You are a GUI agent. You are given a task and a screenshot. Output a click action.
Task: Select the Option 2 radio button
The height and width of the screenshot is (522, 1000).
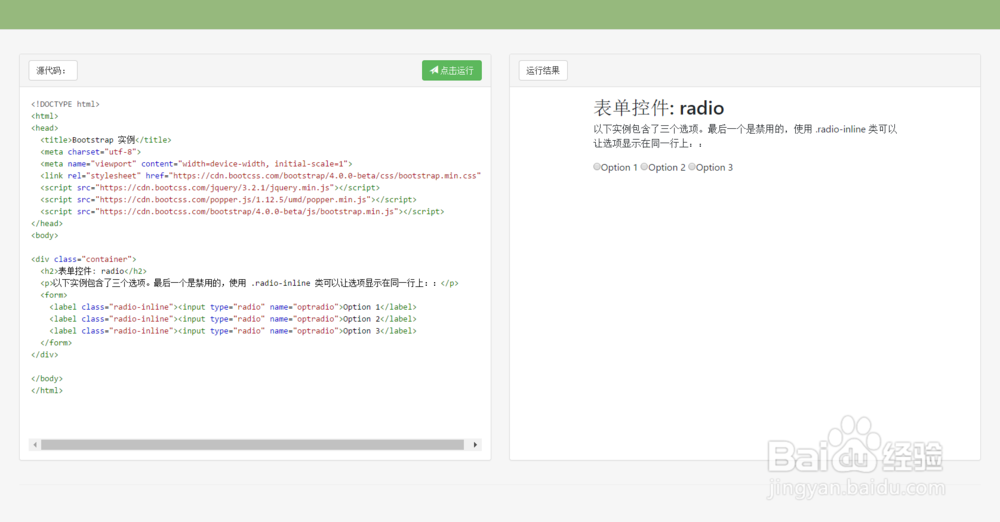[644, 167]
